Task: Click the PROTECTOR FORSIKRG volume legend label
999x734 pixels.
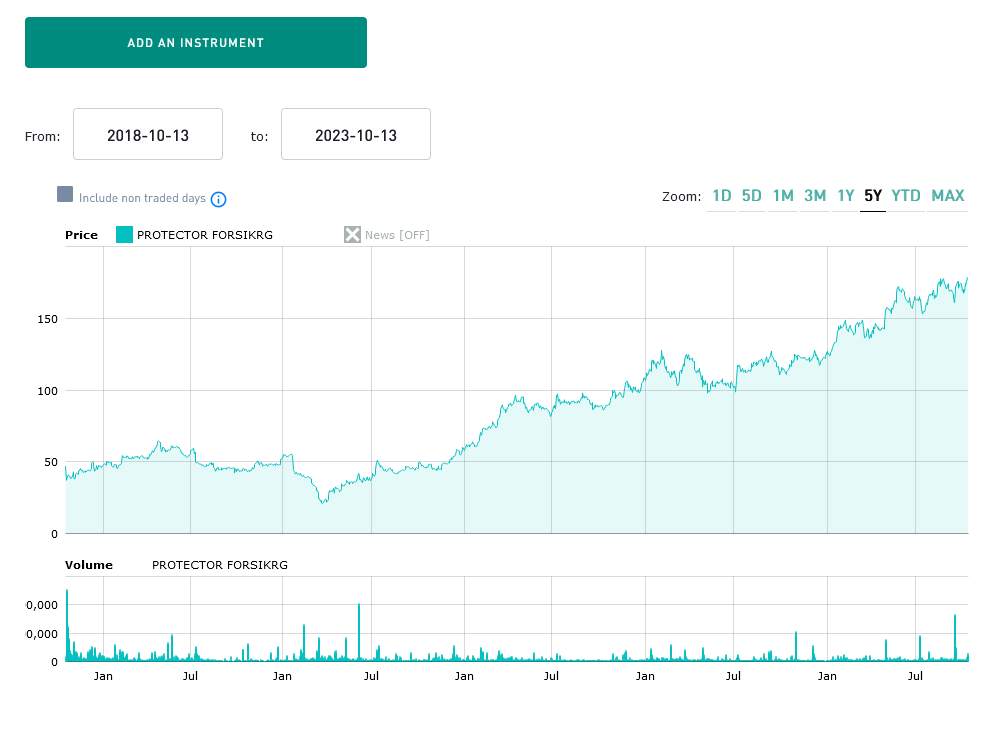Action: click(219, 565)
